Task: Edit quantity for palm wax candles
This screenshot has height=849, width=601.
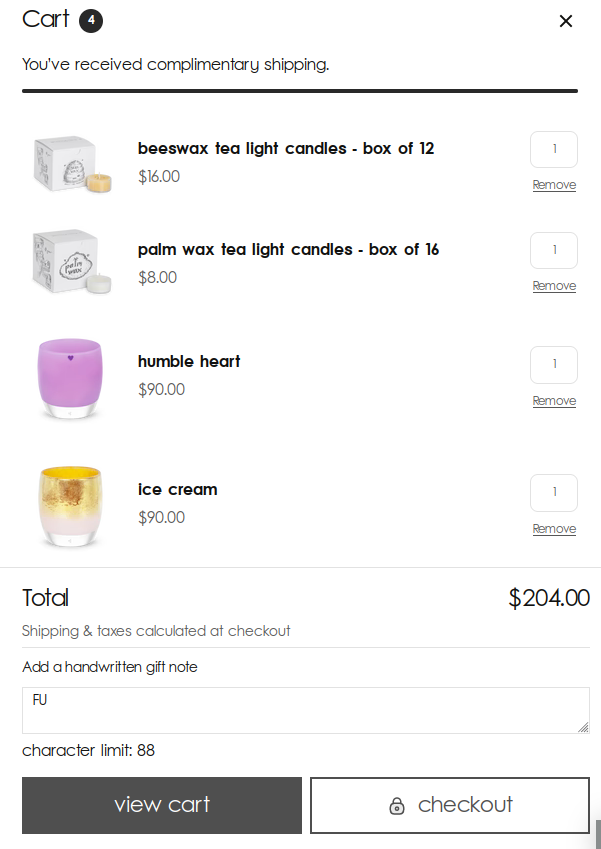Action: (x=554, y=251)
